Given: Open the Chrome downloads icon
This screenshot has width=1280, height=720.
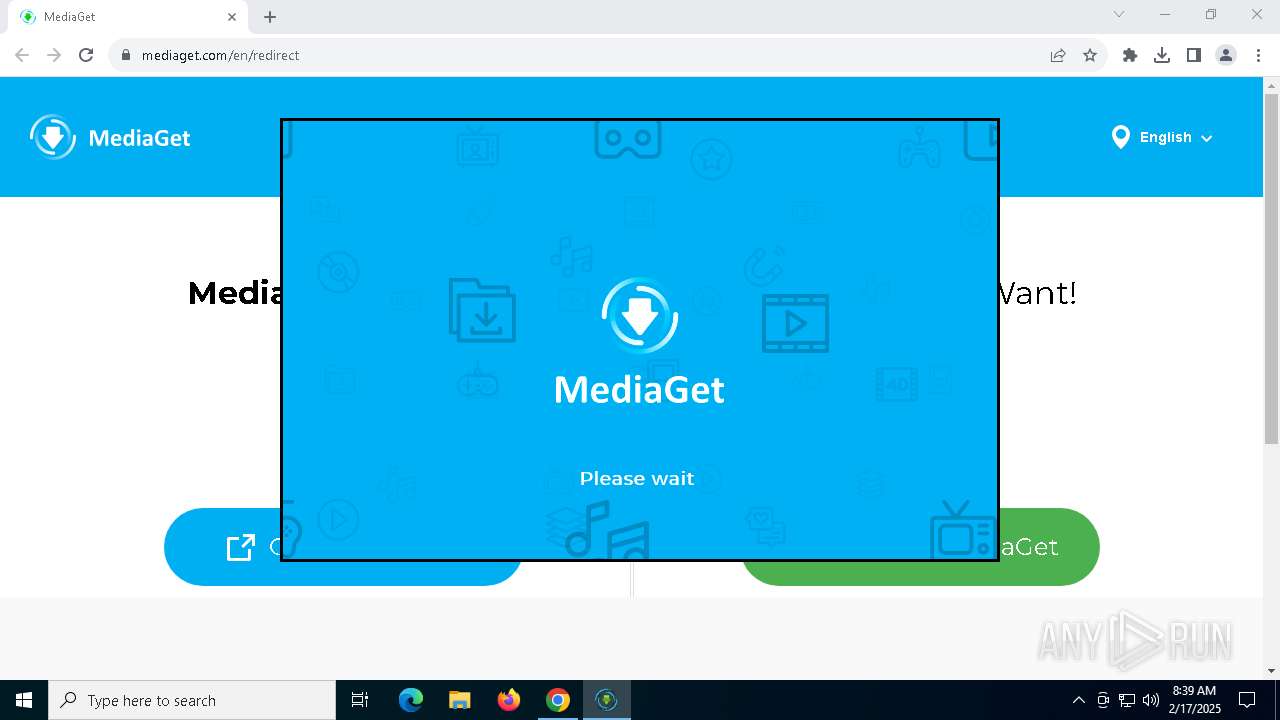Looking at the screenshot, I should pos(1162,55).
